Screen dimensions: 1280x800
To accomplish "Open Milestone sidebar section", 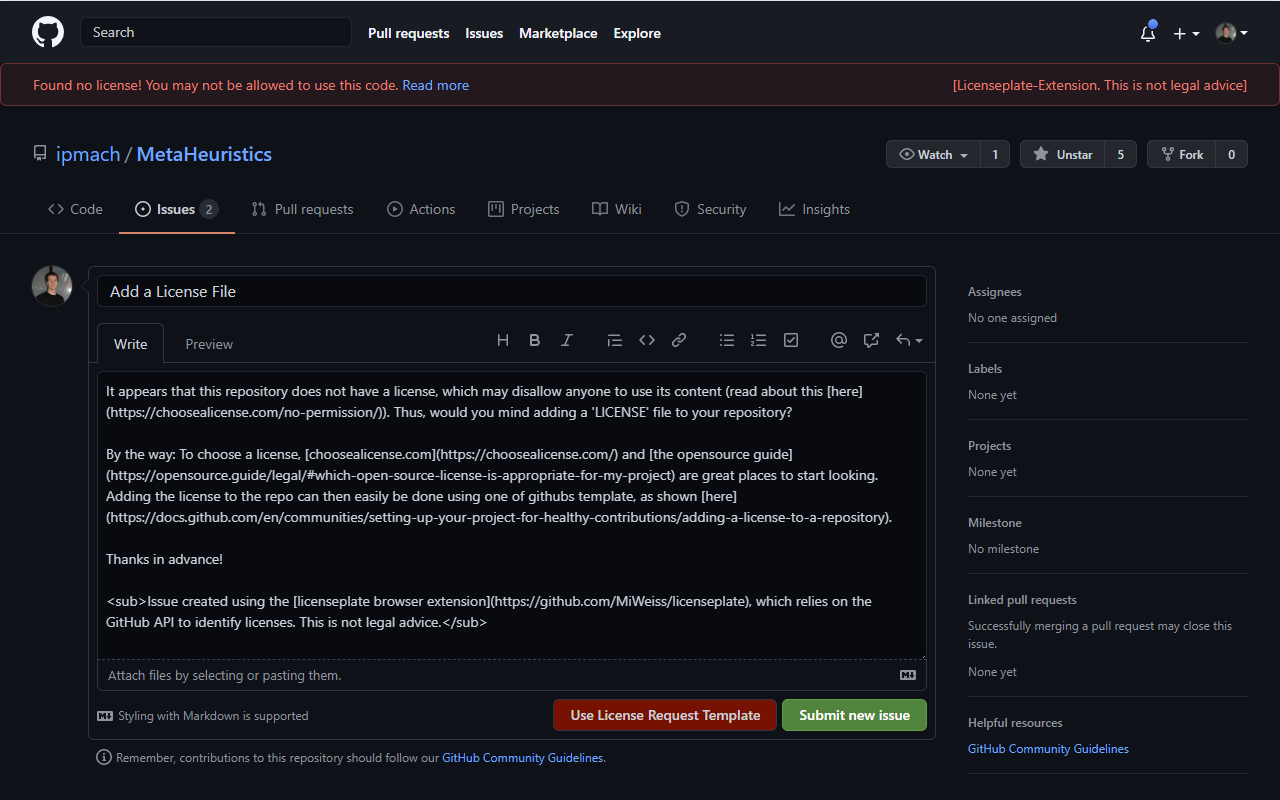I will click(995, 523).
